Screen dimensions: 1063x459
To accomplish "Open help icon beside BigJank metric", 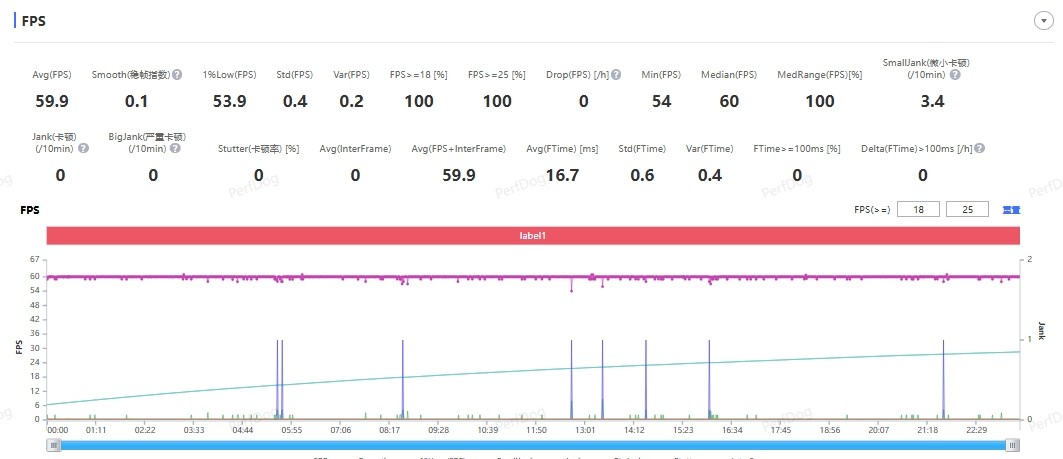I will (x=175, y=148).
